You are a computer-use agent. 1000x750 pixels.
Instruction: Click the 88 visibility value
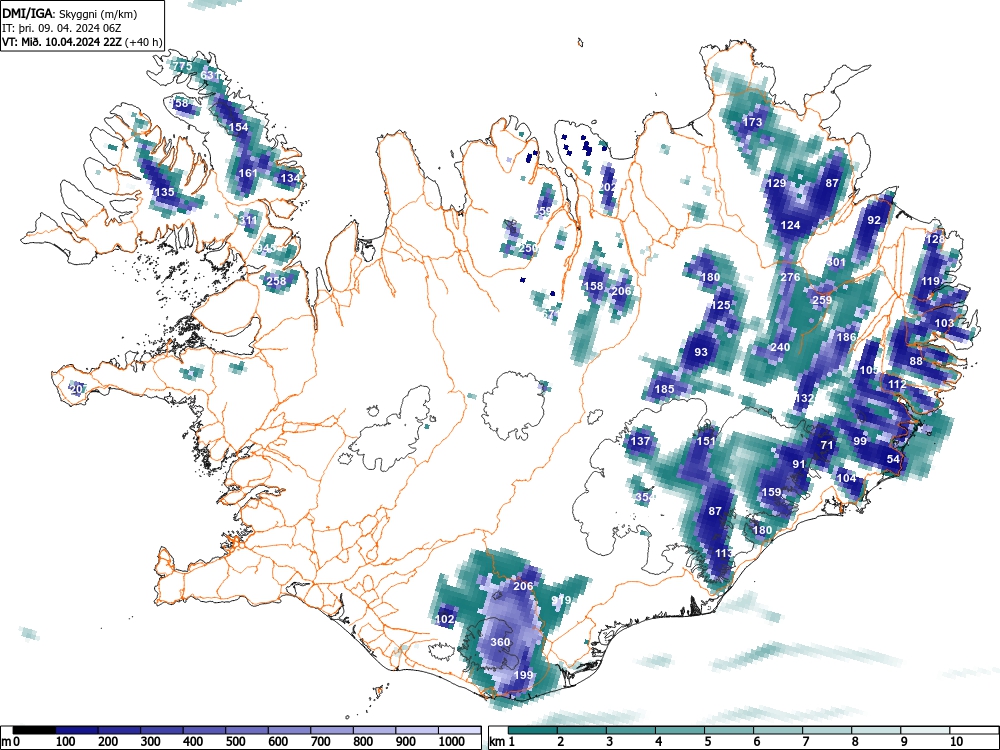(x=916, y=361)
